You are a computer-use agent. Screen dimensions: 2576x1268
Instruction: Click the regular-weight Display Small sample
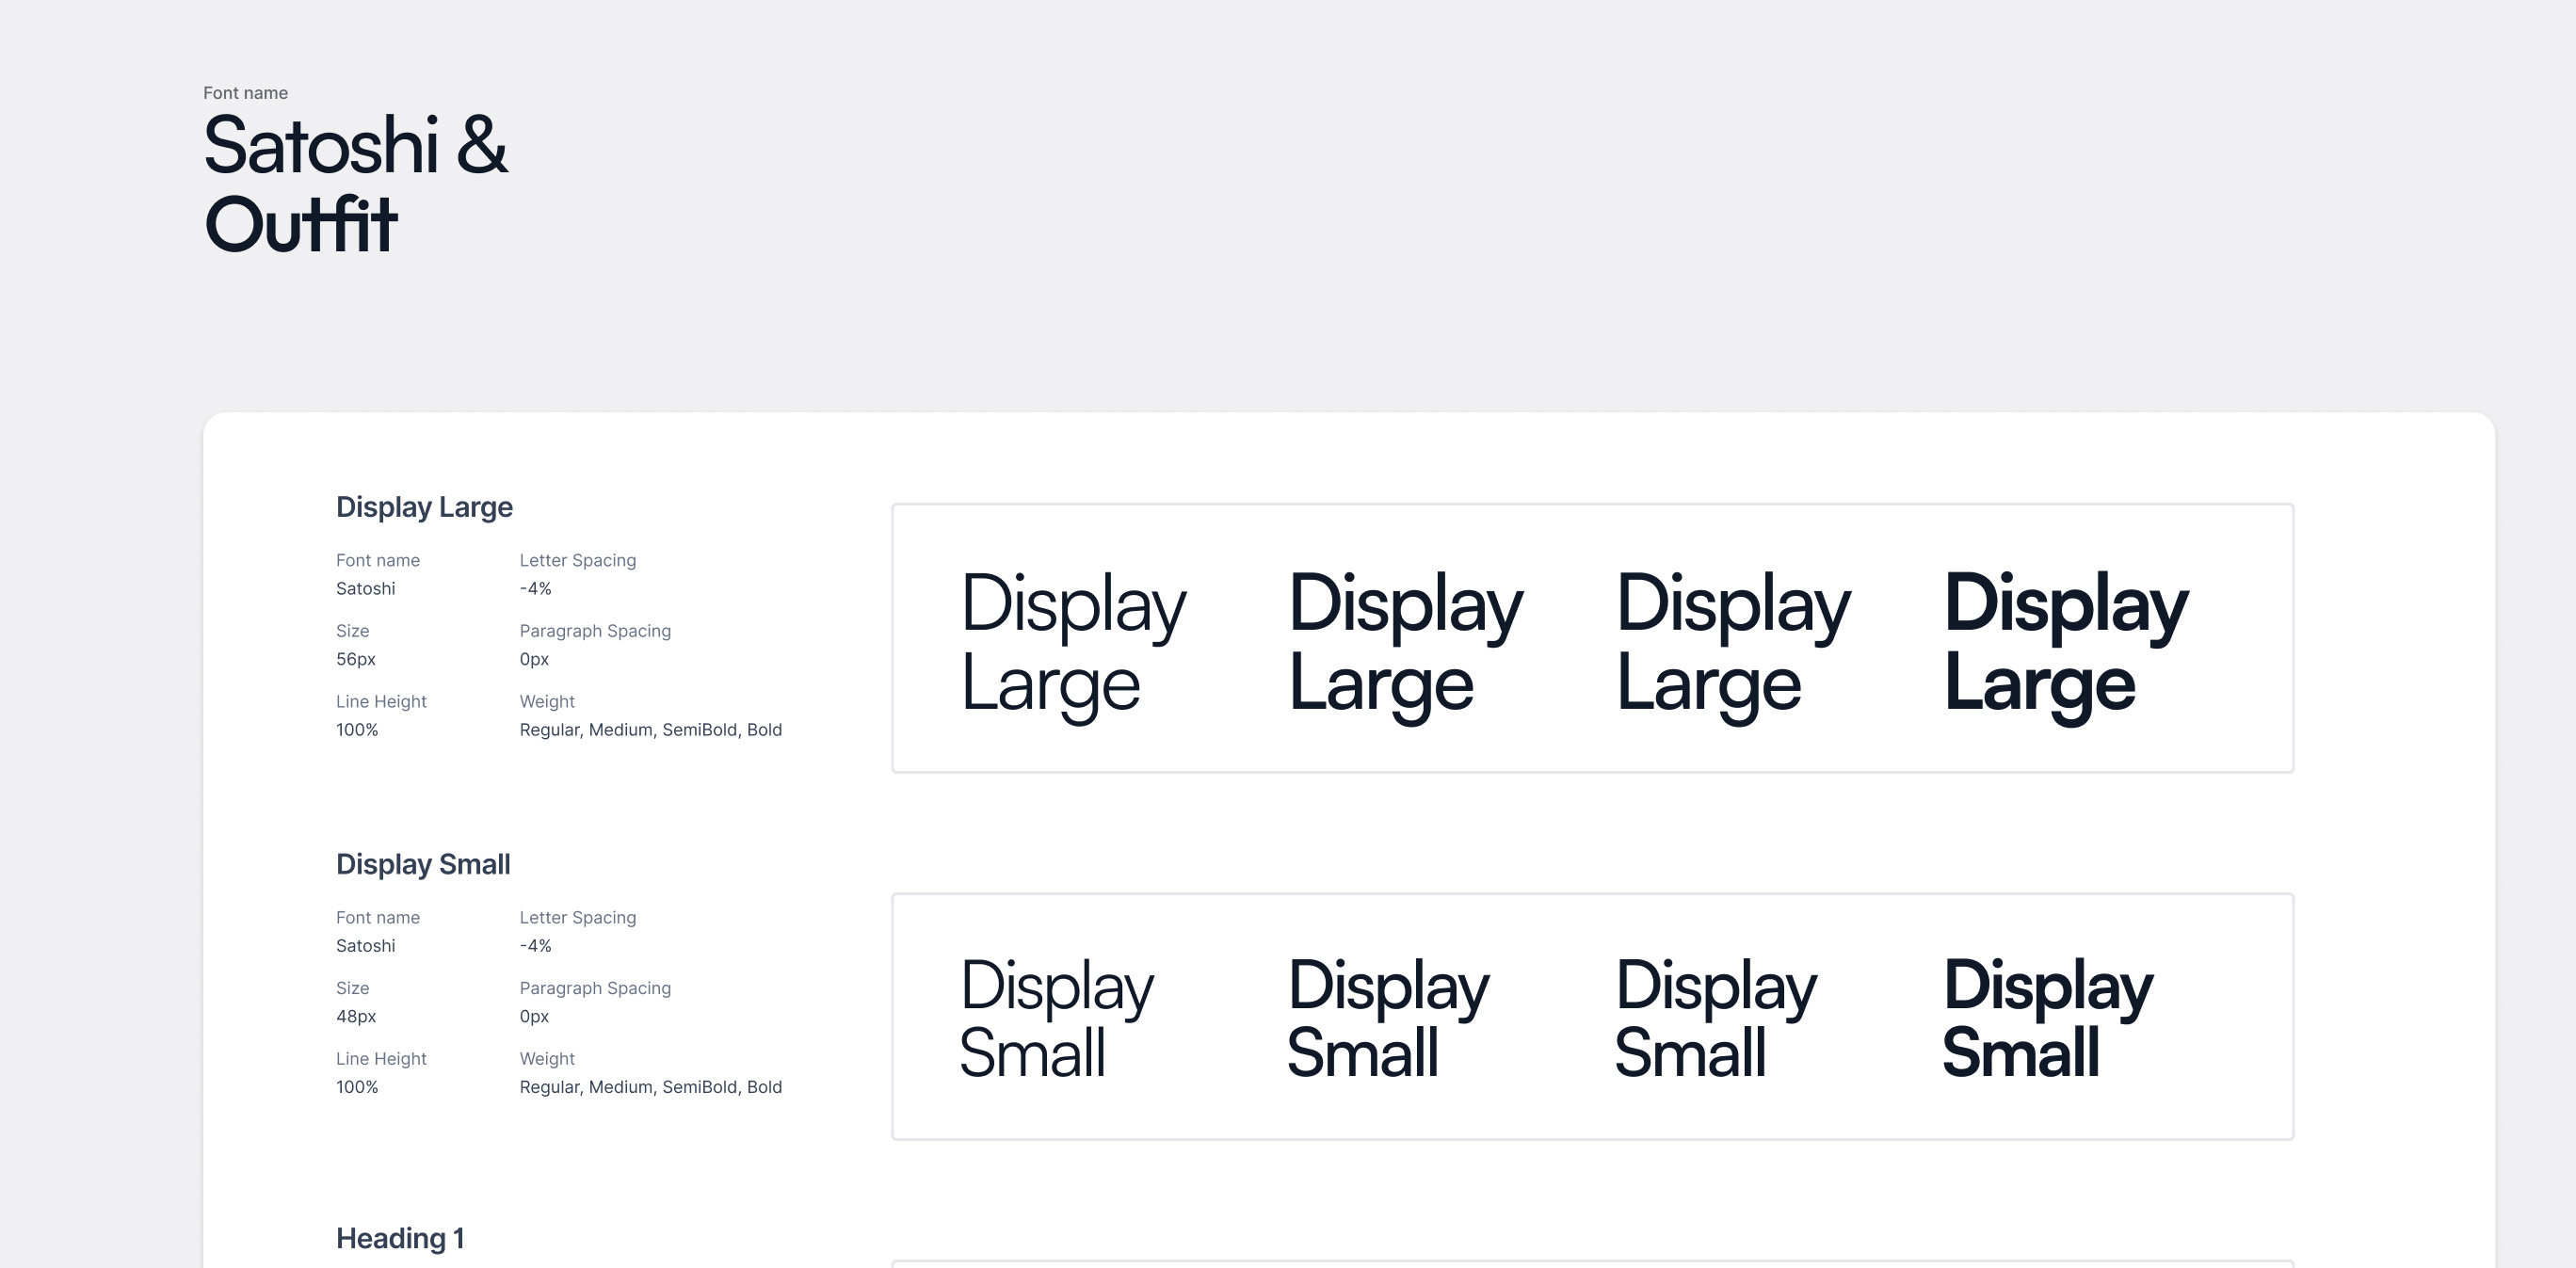[x=1056, y=1018]
